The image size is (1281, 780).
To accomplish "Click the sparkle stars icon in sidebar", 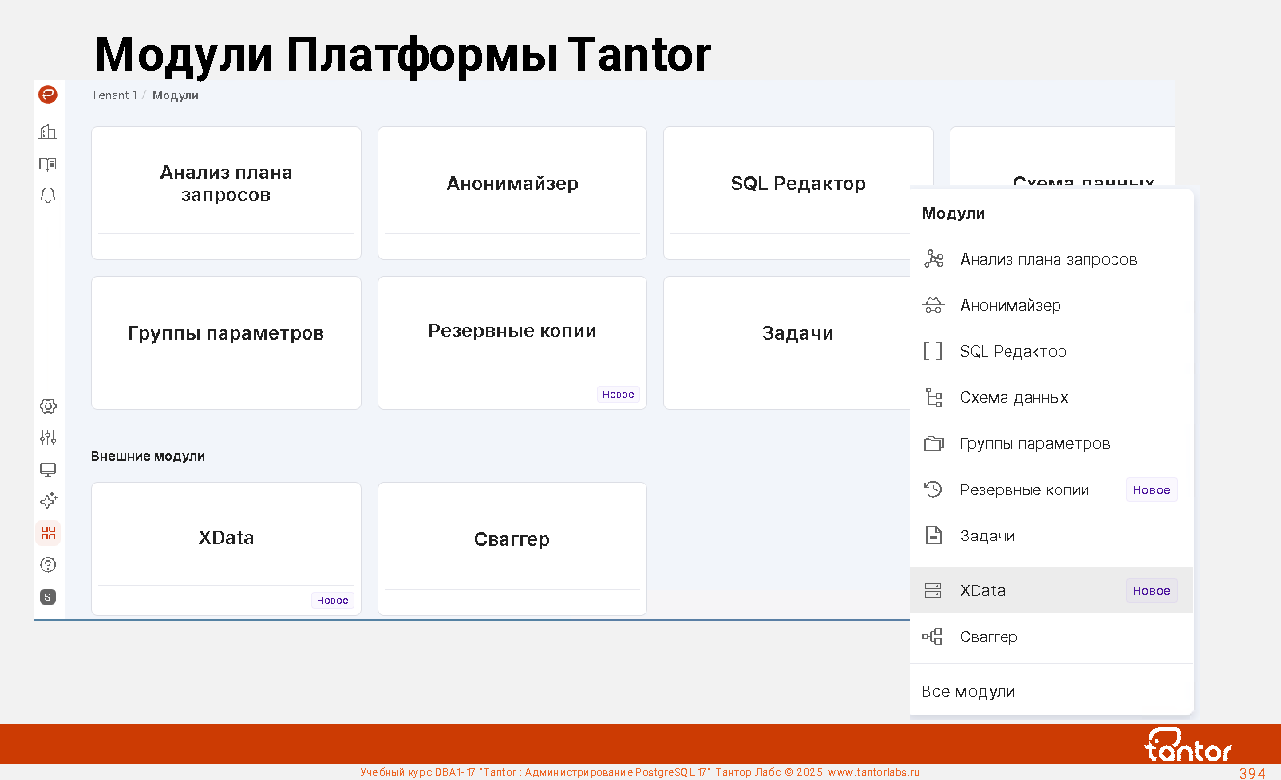I will click(48, 500).
